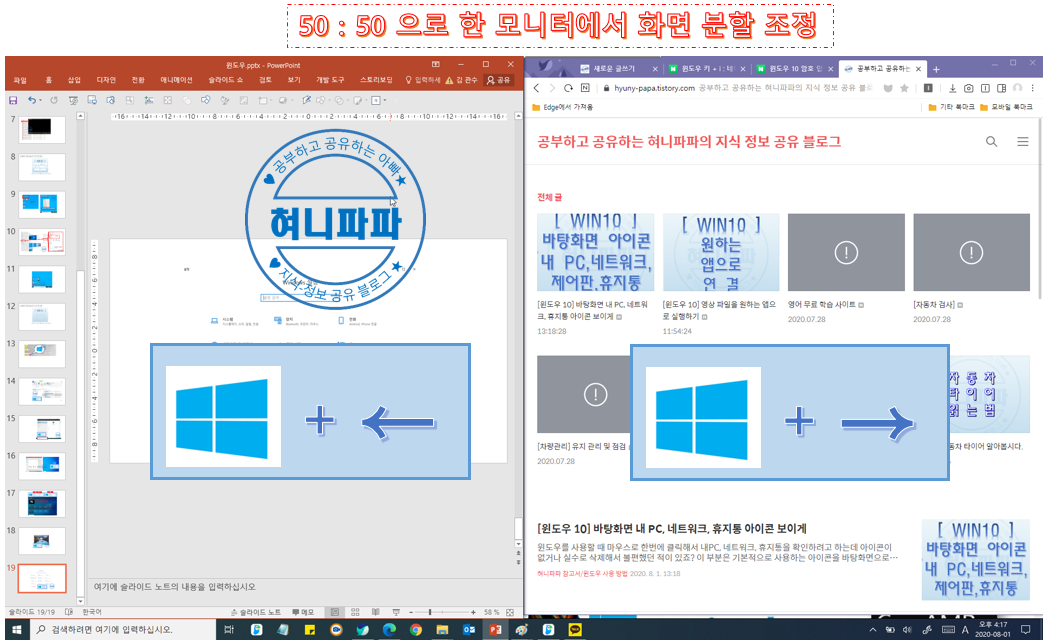Screen dimensions: 1046x642
Task: Switch to the 디자인 ribbon tab
Action: (105, 80)
